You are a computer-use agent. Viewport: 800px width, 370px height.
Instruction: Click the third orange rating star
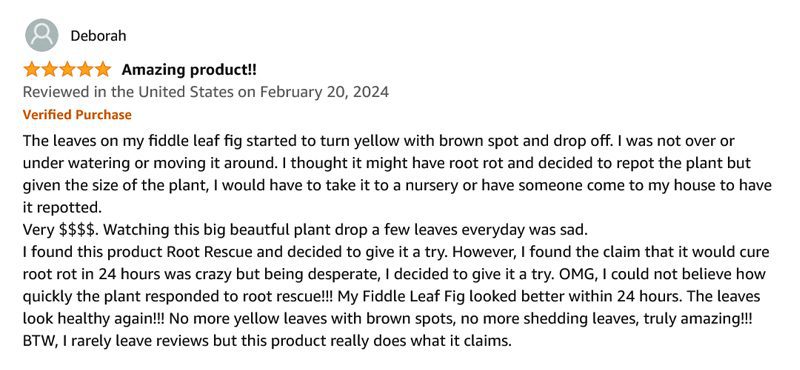point(67,69)
